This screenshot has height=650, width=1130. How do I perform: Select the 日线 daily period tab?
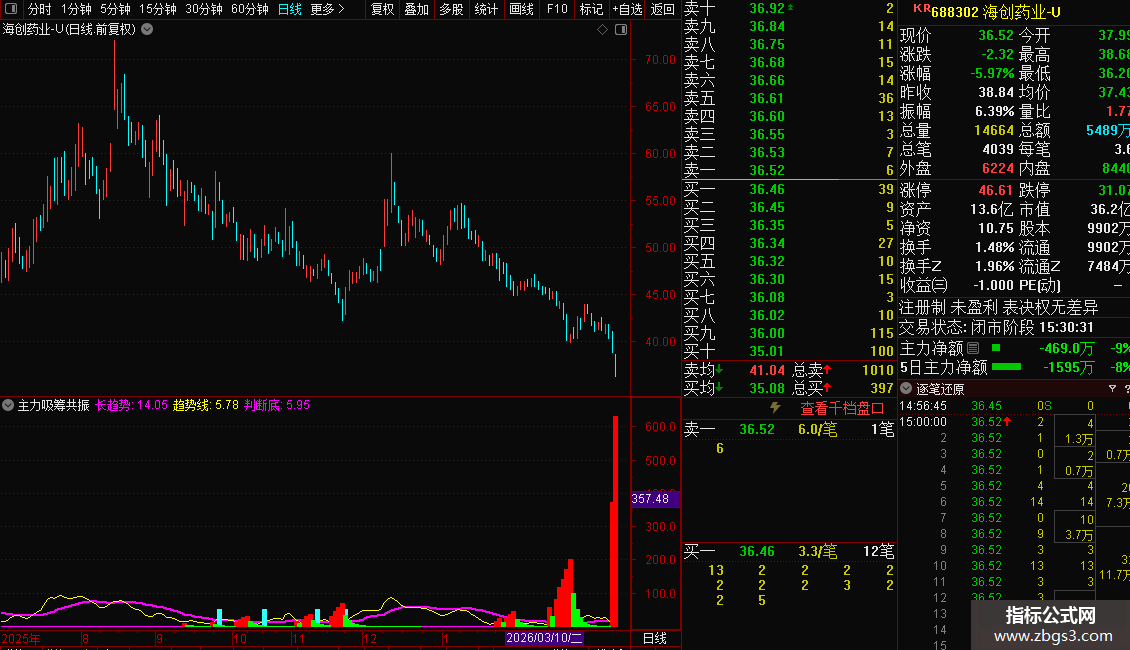290,9
